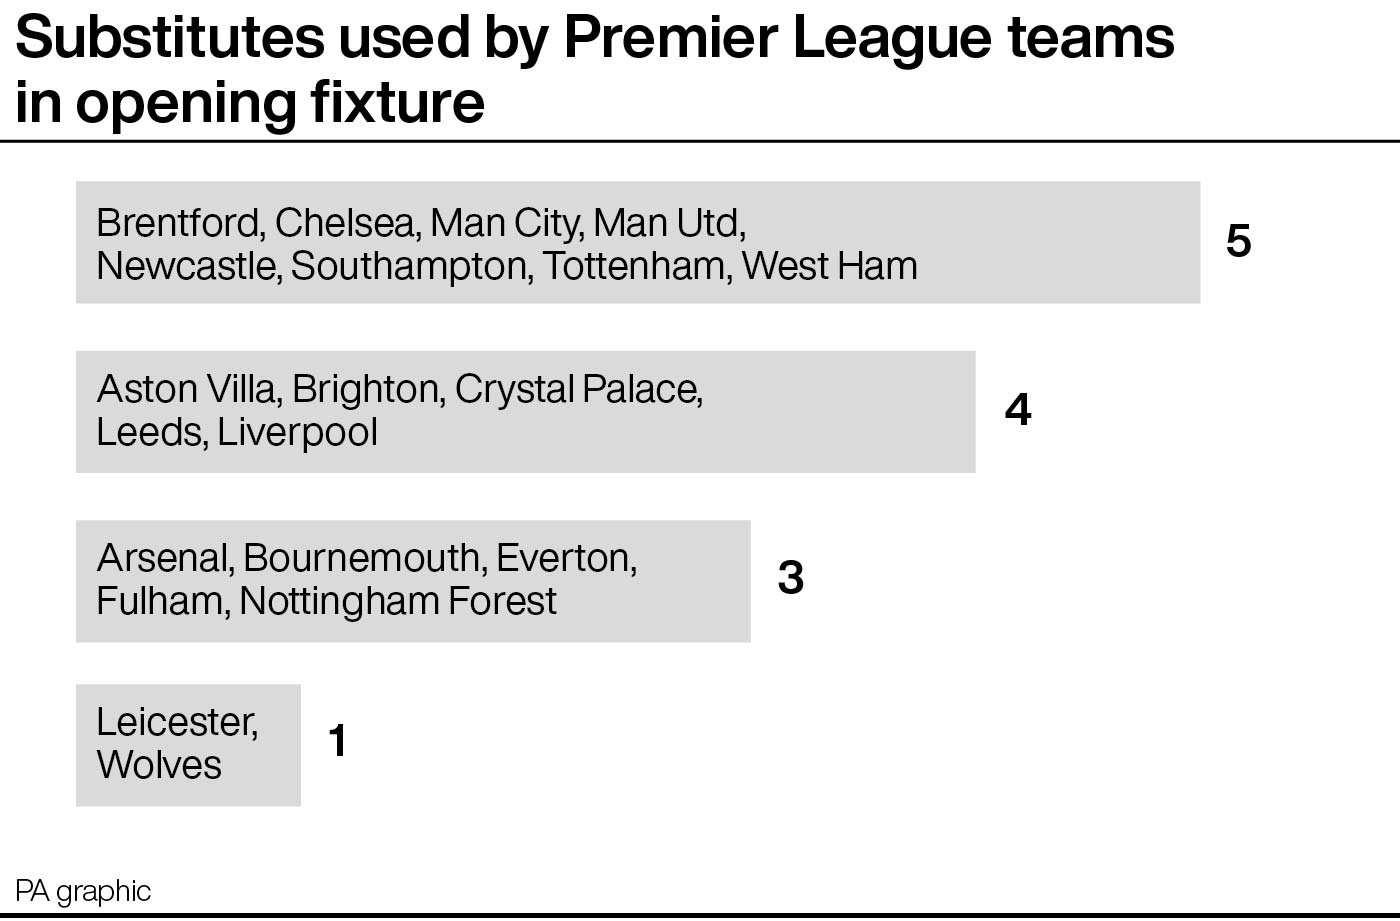Click West Ham text in the top bar
Screen dimensions: 1400x921
pos(829,267)
